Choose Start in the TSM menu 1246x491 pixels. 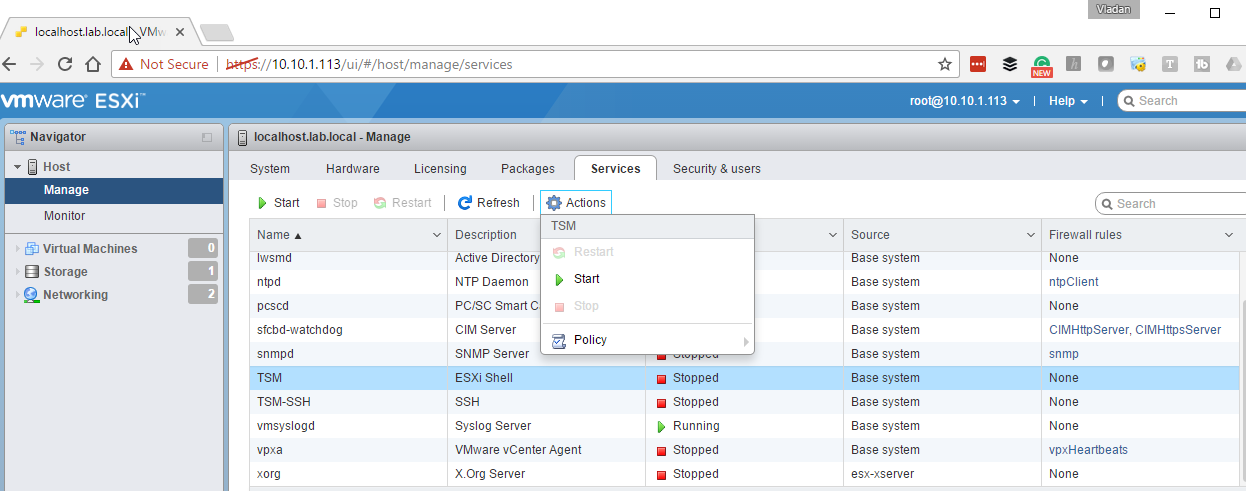click(x=586, y=279)
